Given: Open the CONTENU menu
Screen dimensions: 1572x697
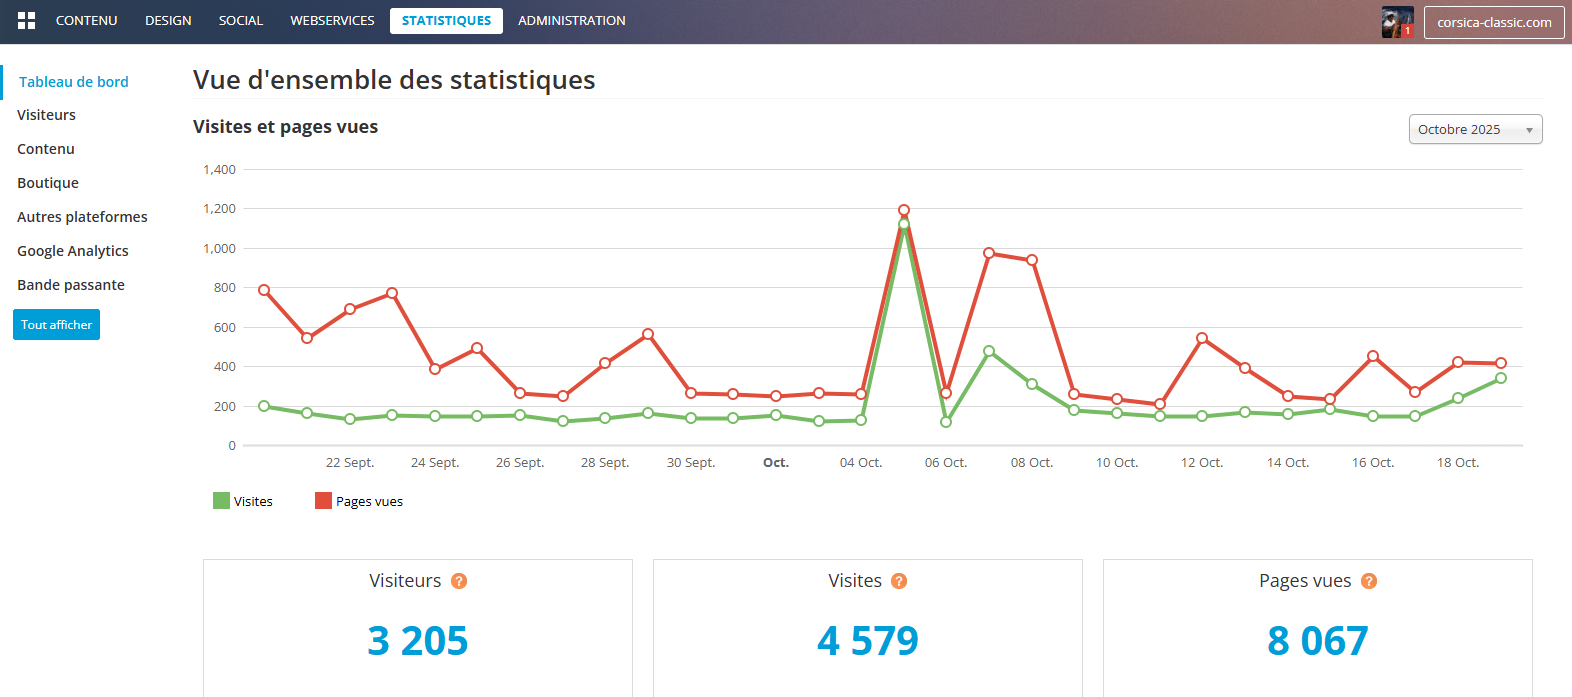Looking at the screenshot, I should [86, 21].
